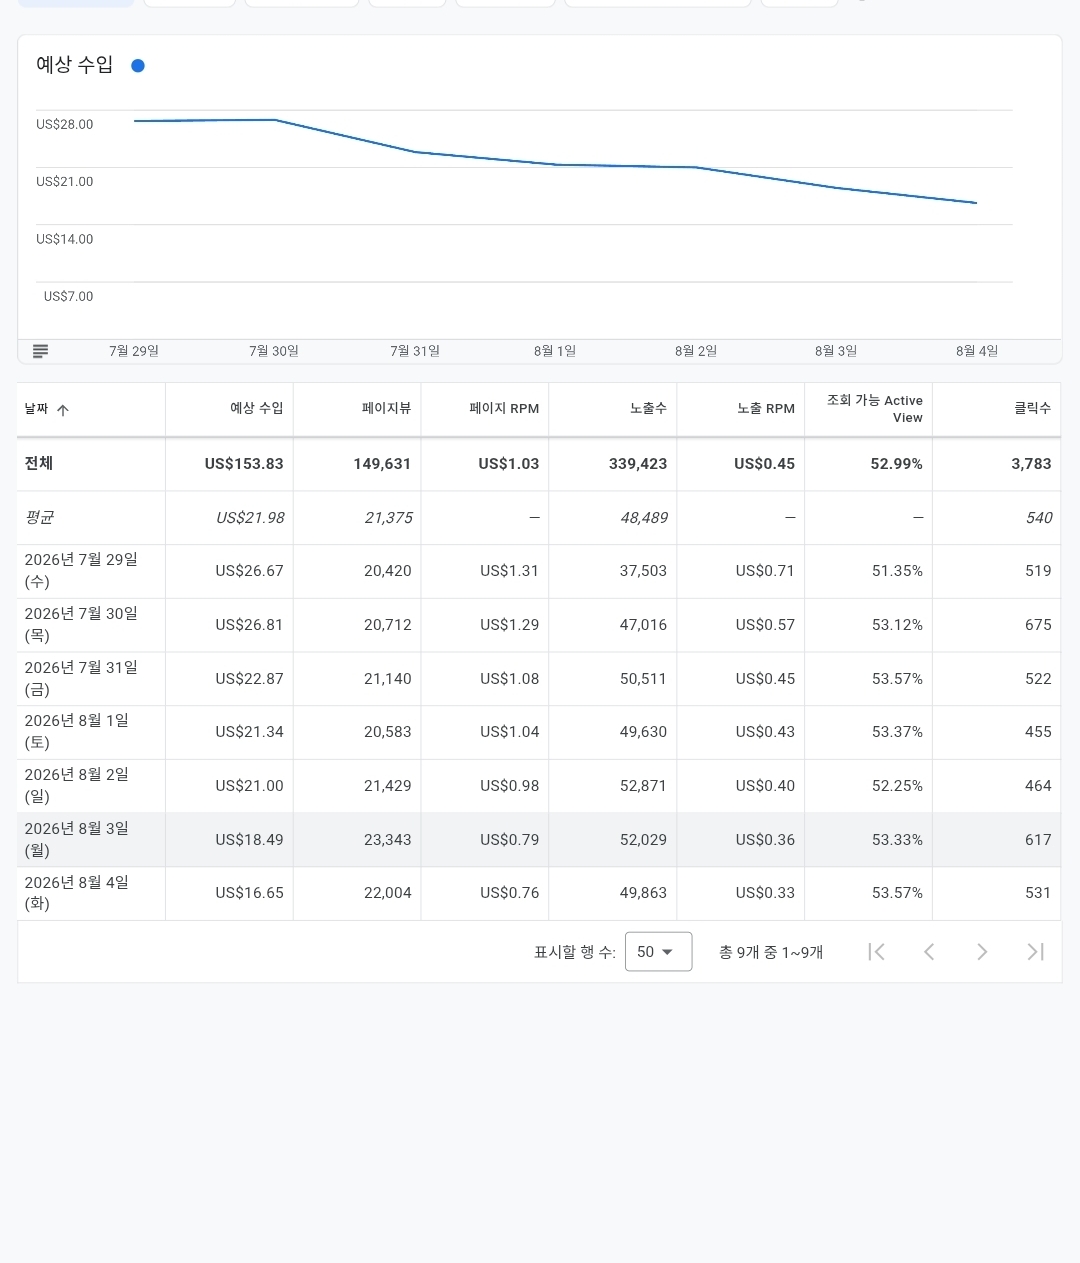Sort table by 예상 수입 column header
This screenshot has width=1080, height=1263.
pyautogui.click(x=257, y=408)
